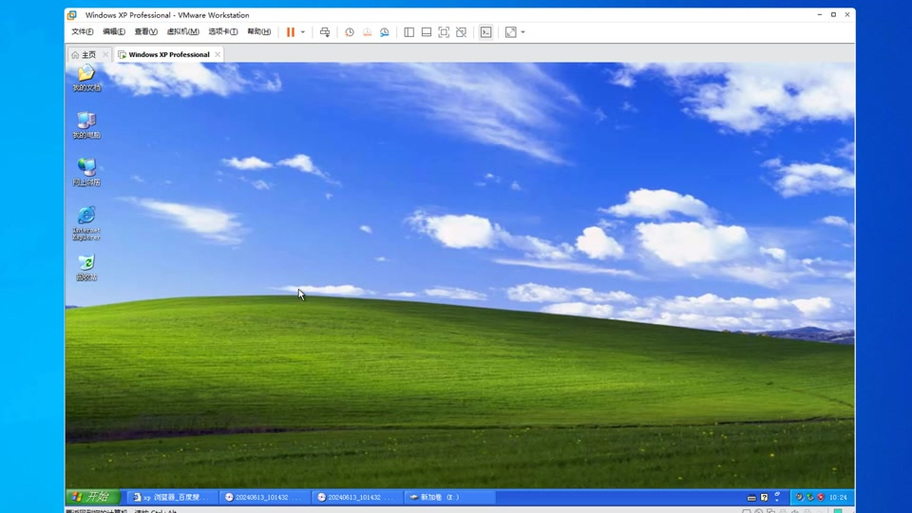Revert to snapshot using the orange clock icon
Image resolution: width=912 pixels, height=513 pixels.
pyautogui.click(x=367, y=32)
